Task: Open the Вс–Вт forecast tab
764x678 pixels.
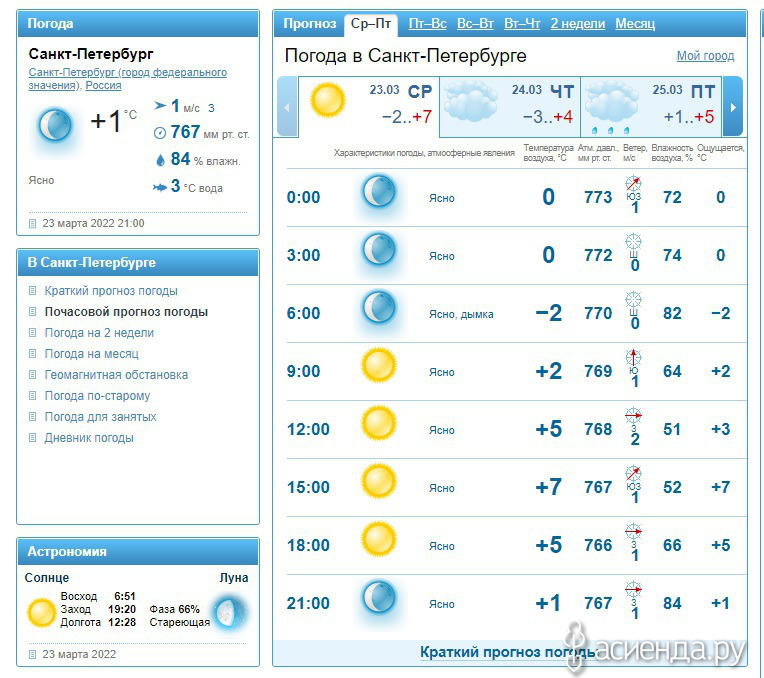Action: 475,23
